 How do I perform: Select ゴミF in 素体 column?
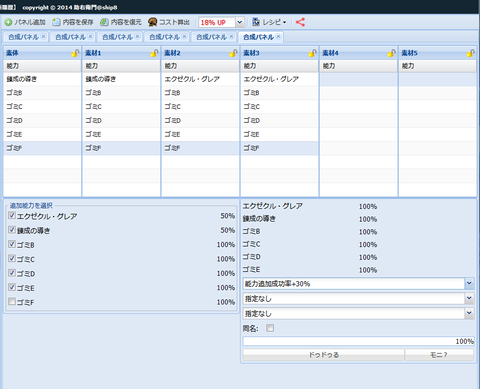pos(42,148)
